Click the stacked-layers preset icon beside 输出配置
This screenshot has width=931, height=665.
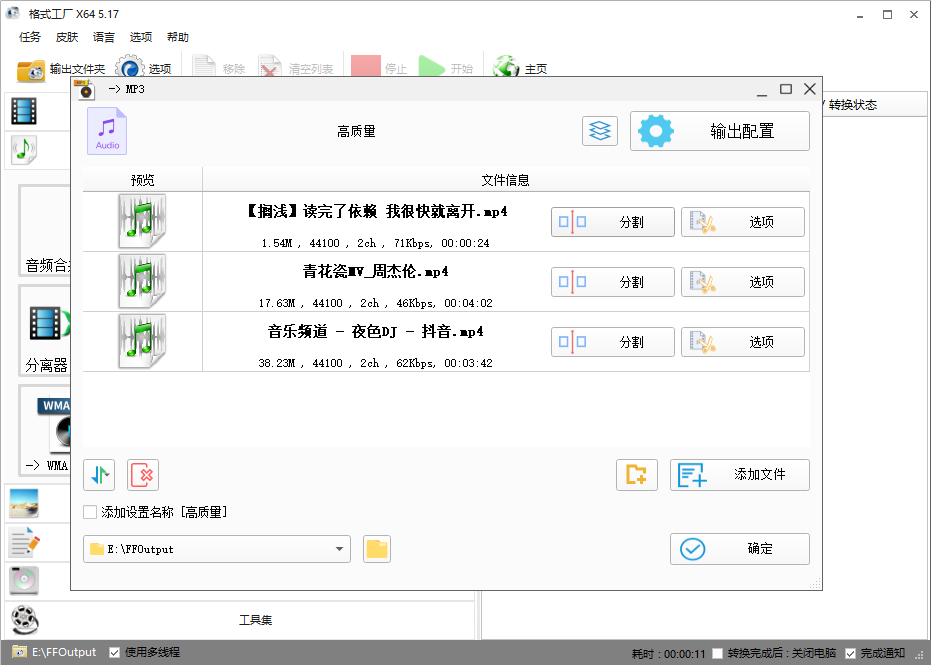[599, 131]
